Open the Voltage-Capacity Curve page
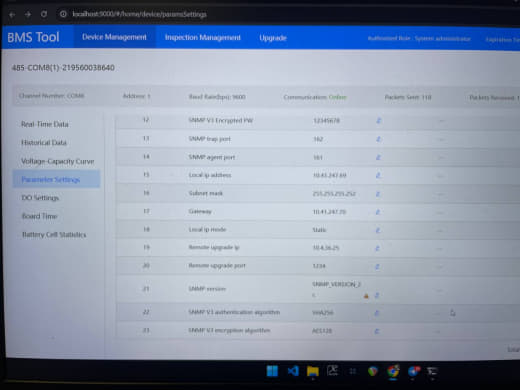Screen dimensions: 520x390 coord(58,161)
